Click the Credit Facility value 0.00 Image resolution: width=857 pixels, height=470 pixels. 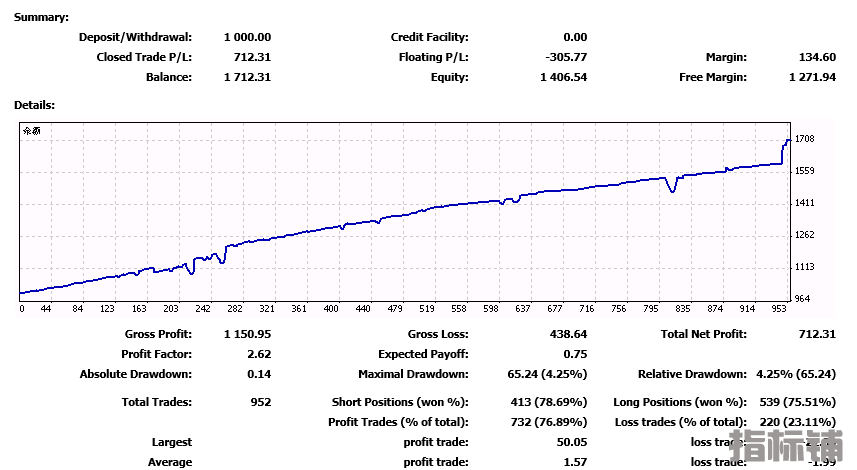coord(576,37)
